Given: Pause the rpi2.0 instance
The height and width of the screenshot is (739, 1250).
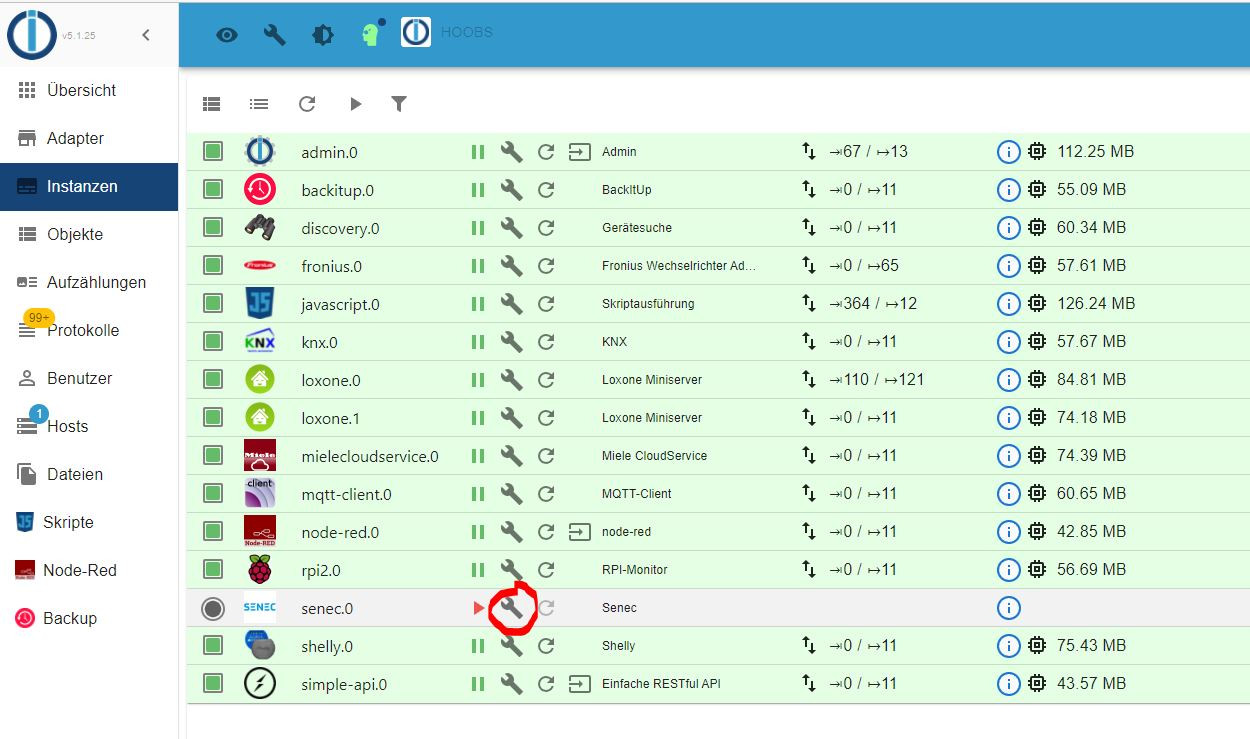Looking at the screenshot, I should (478, 570).
